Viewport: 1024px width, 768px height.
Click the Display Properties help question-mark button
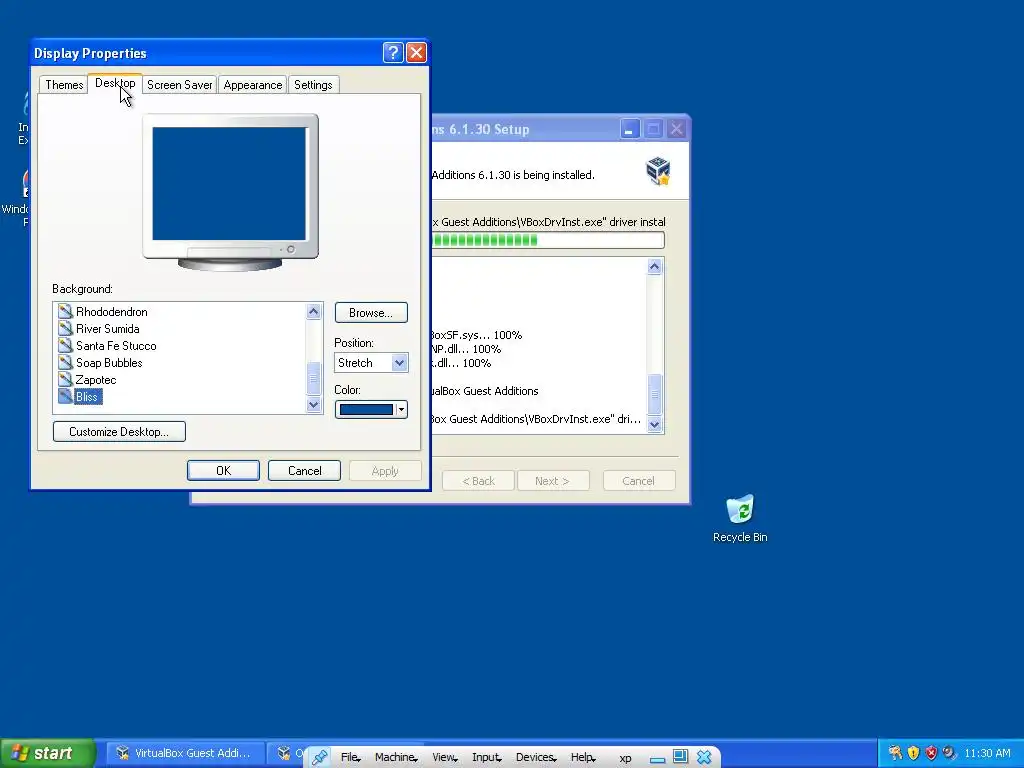pyautogui.click(x=392, y=52)
